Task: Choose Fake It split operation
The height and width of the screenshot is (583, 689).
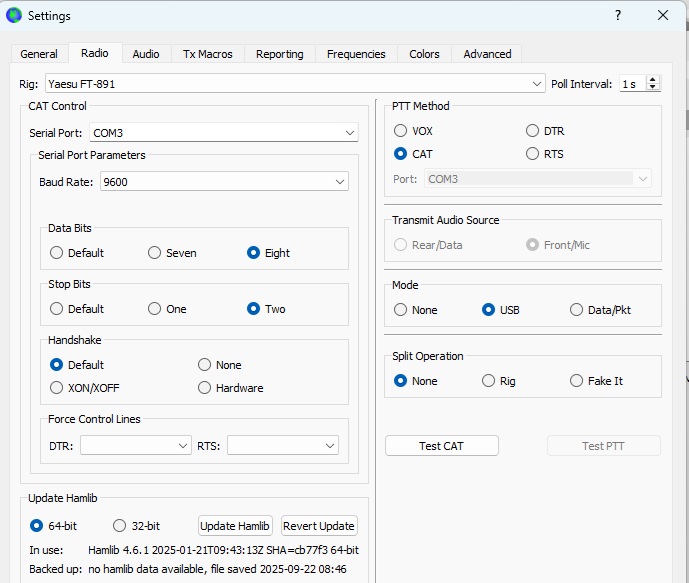Action: pyautogui.click(x=577, y=381)
